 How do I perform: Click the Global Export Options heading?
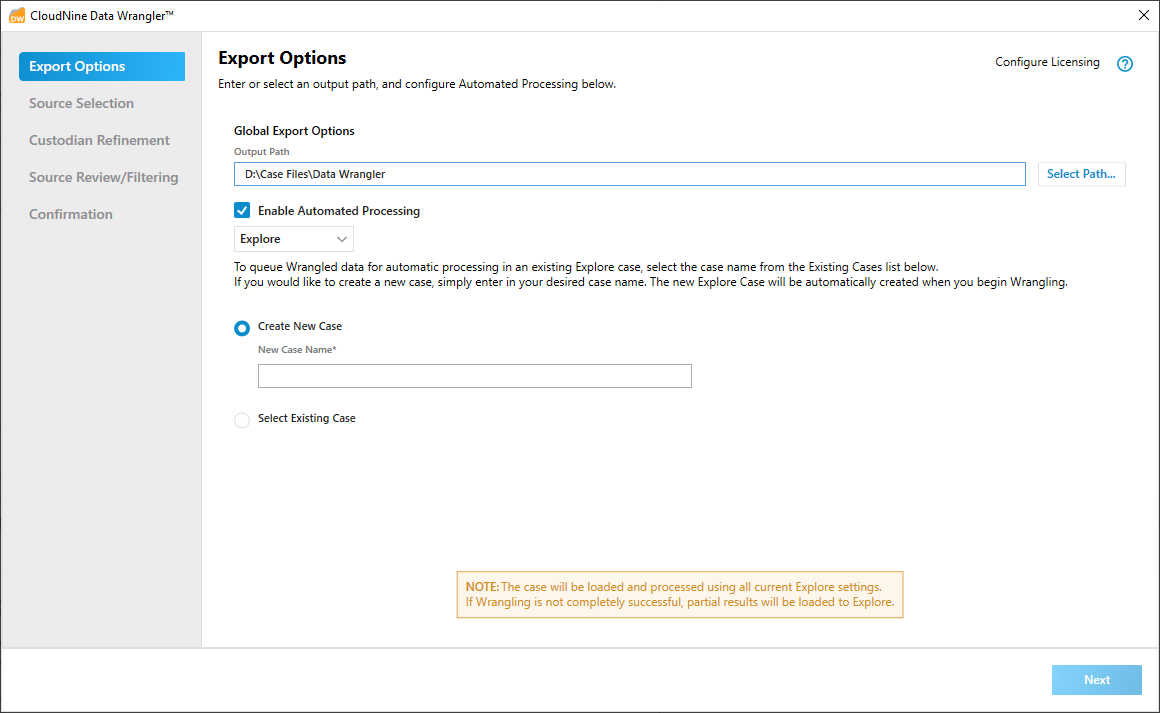point(294,131)
